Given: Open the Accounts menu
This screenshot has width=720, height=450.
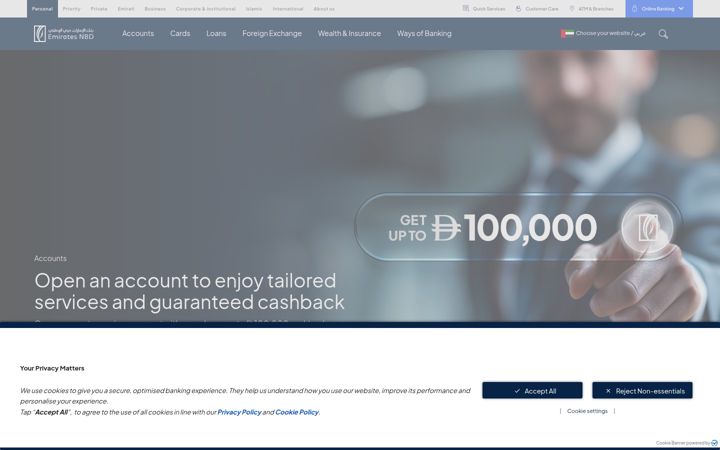Looking at the screenshot, I should click(x=138, y=34).
